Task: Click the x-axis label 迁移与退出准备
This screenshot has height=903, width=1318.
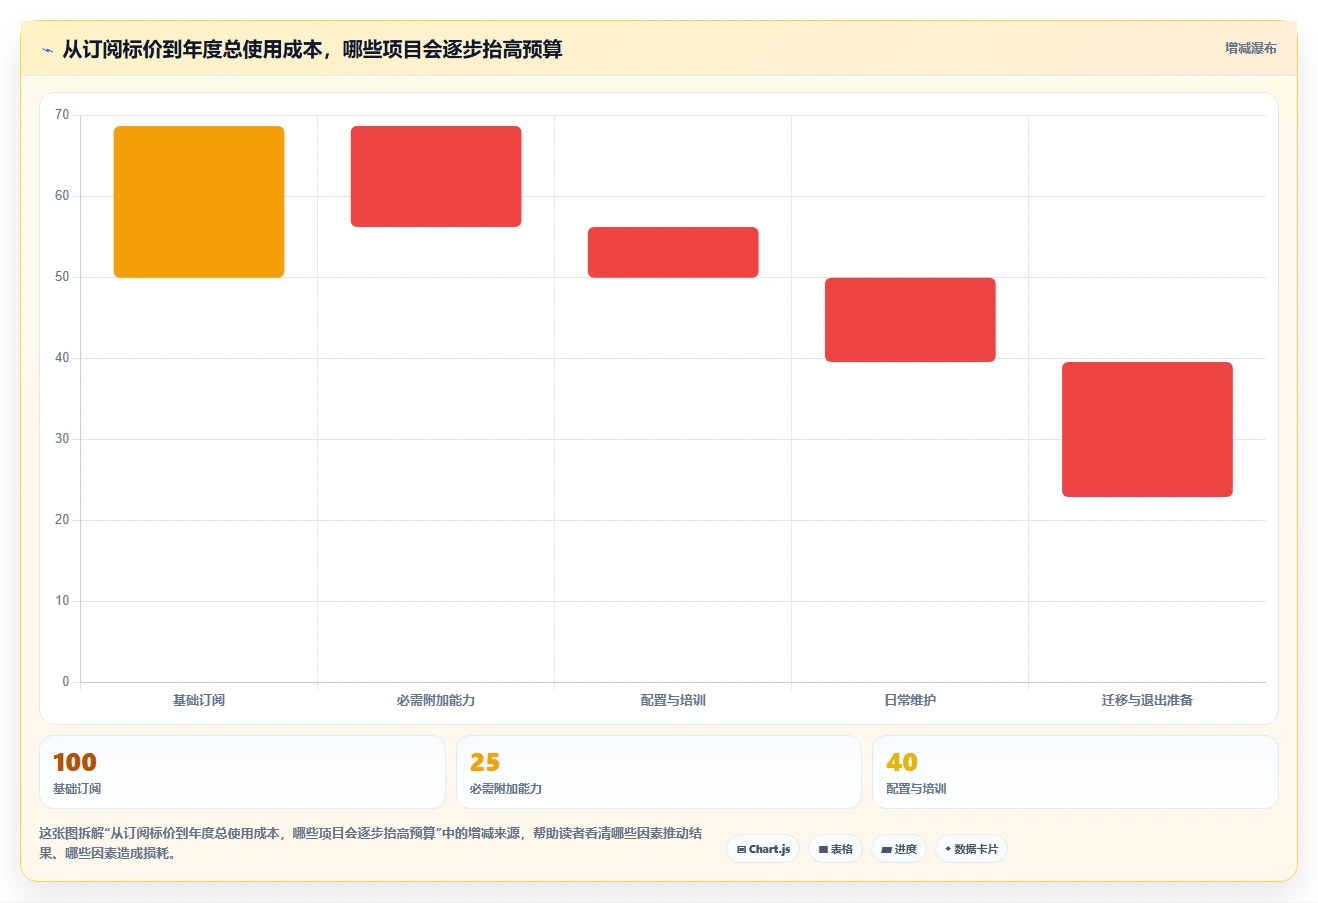Action: (x=1147, y=700)
